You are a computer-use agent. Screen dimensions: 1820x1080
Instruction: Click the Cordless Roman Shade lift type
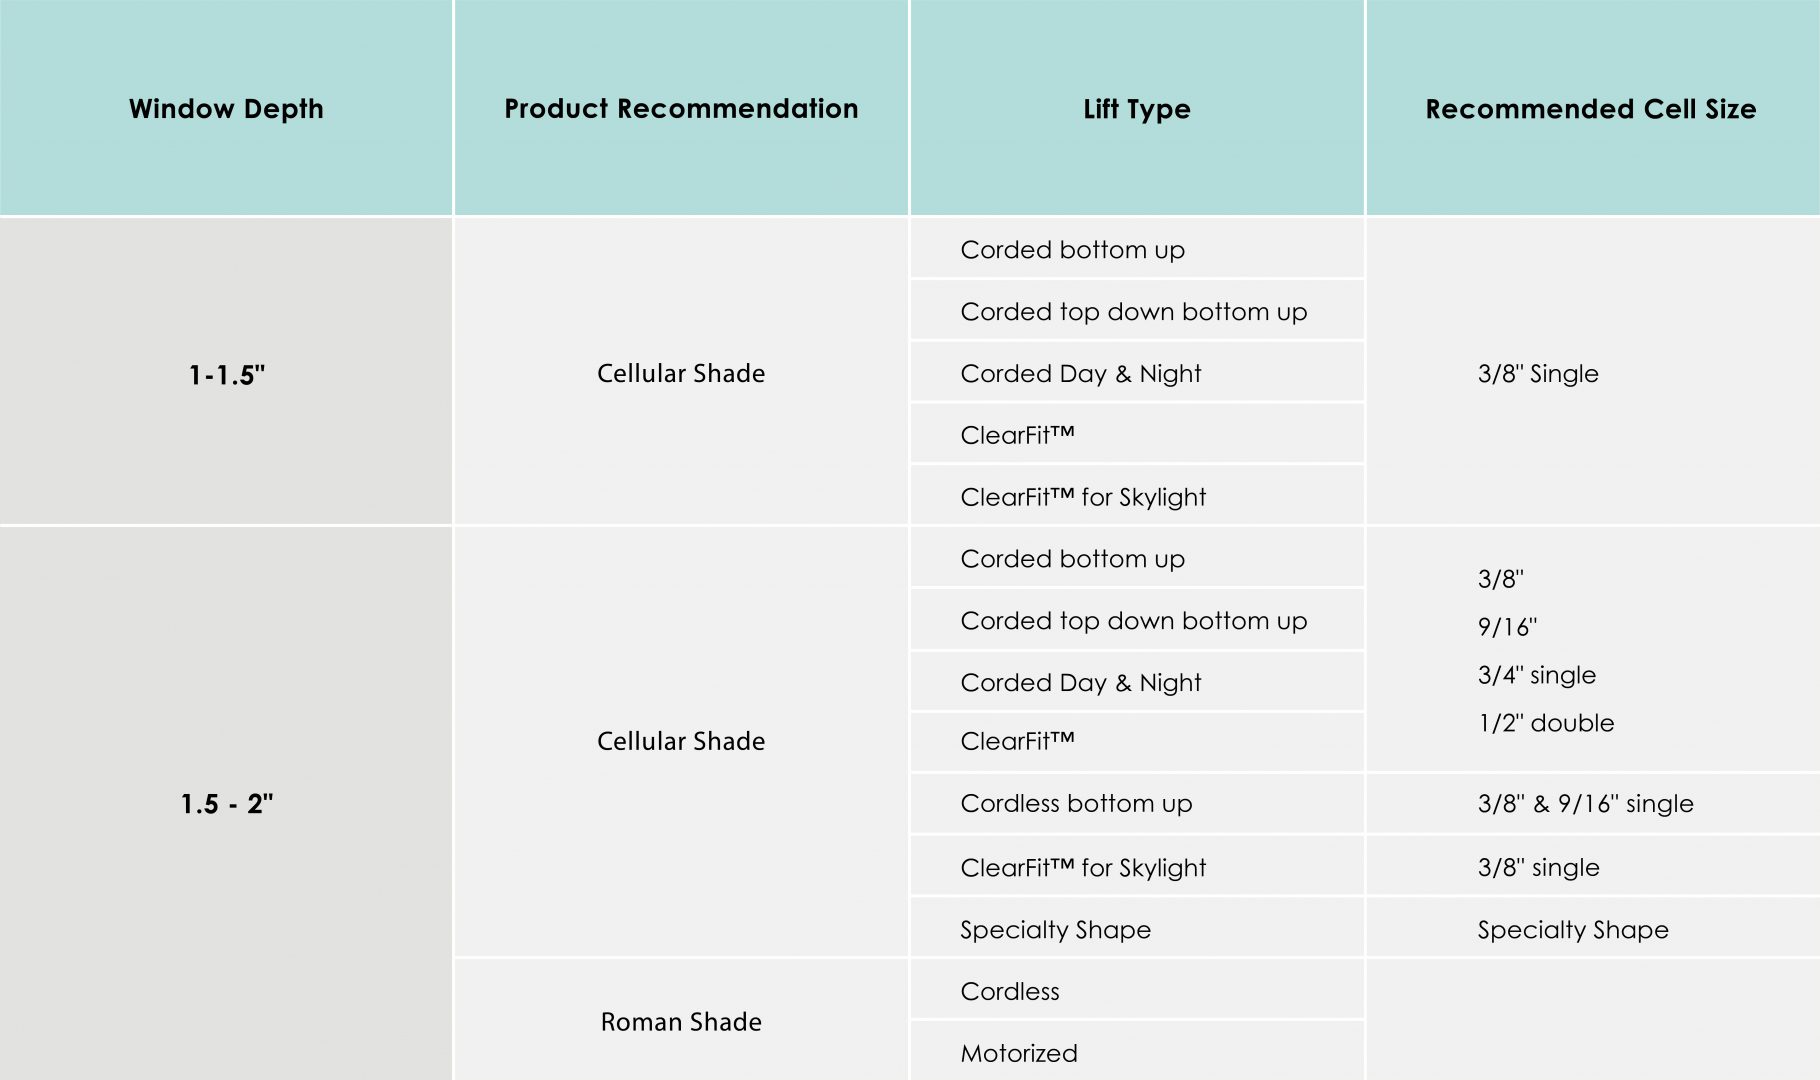point(1010,991)
